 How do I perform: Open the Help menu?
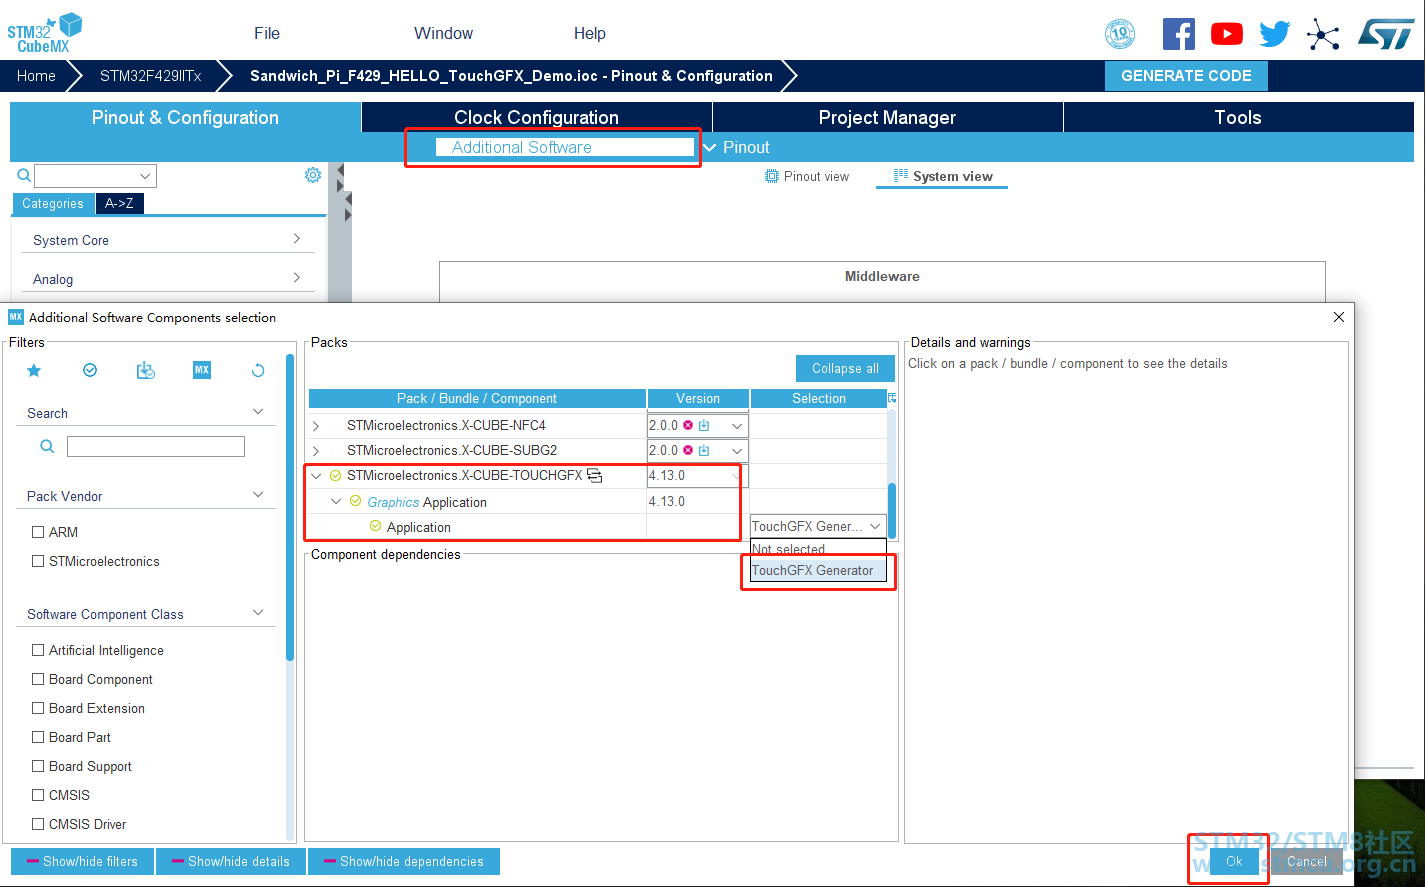coord(590,33)
